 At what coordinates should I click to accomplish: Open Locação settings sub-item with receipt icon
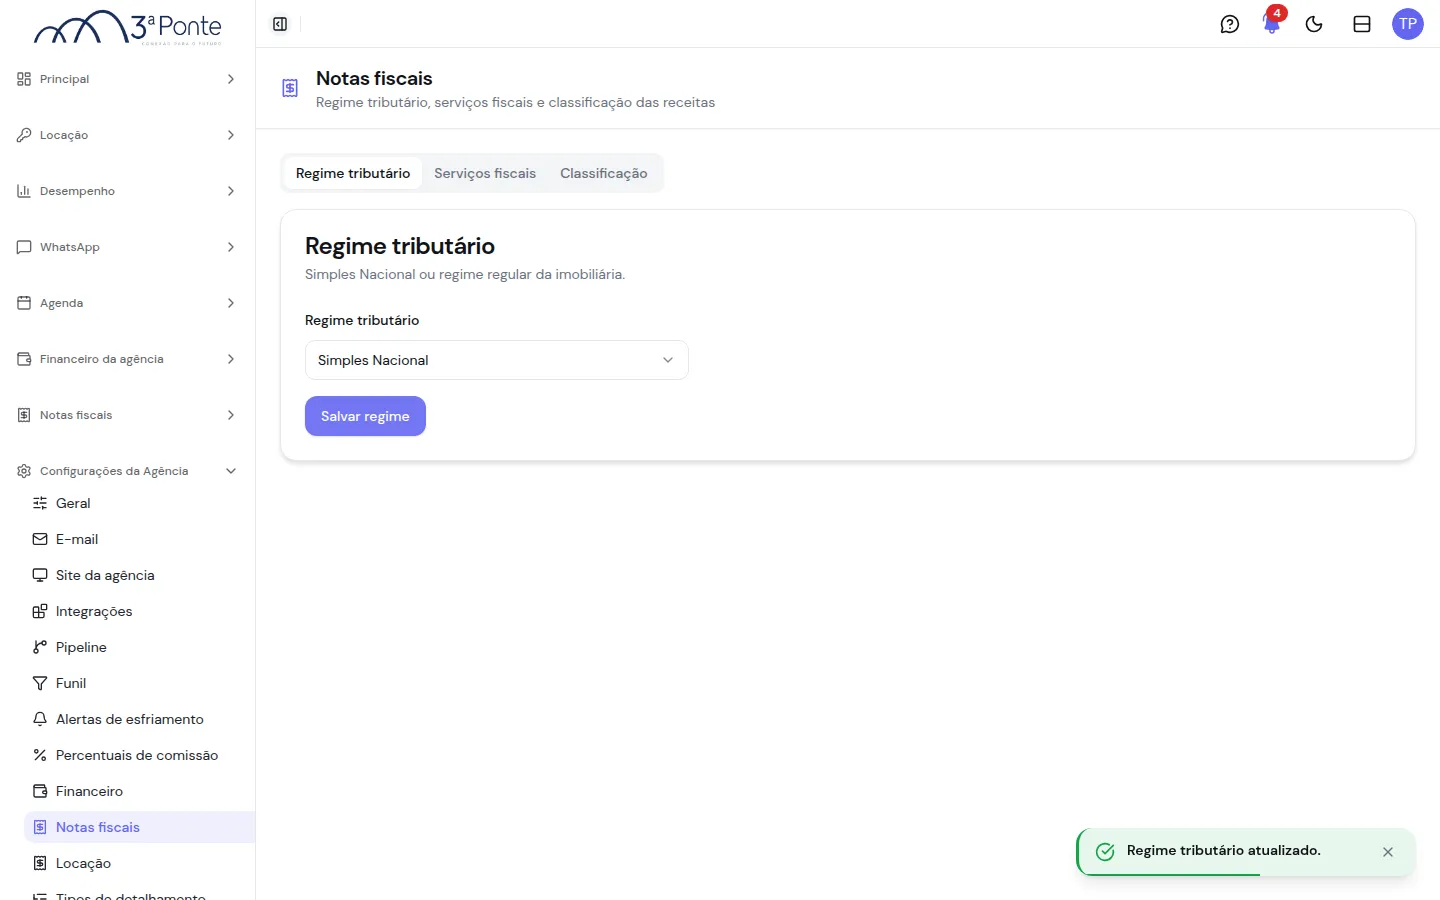pyautogui.click(x=139, y=863)
